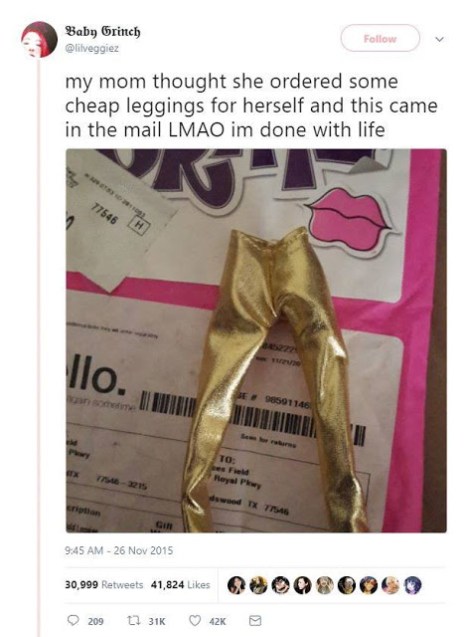Enlarge the gold leggings photo

tap(256, 340)
